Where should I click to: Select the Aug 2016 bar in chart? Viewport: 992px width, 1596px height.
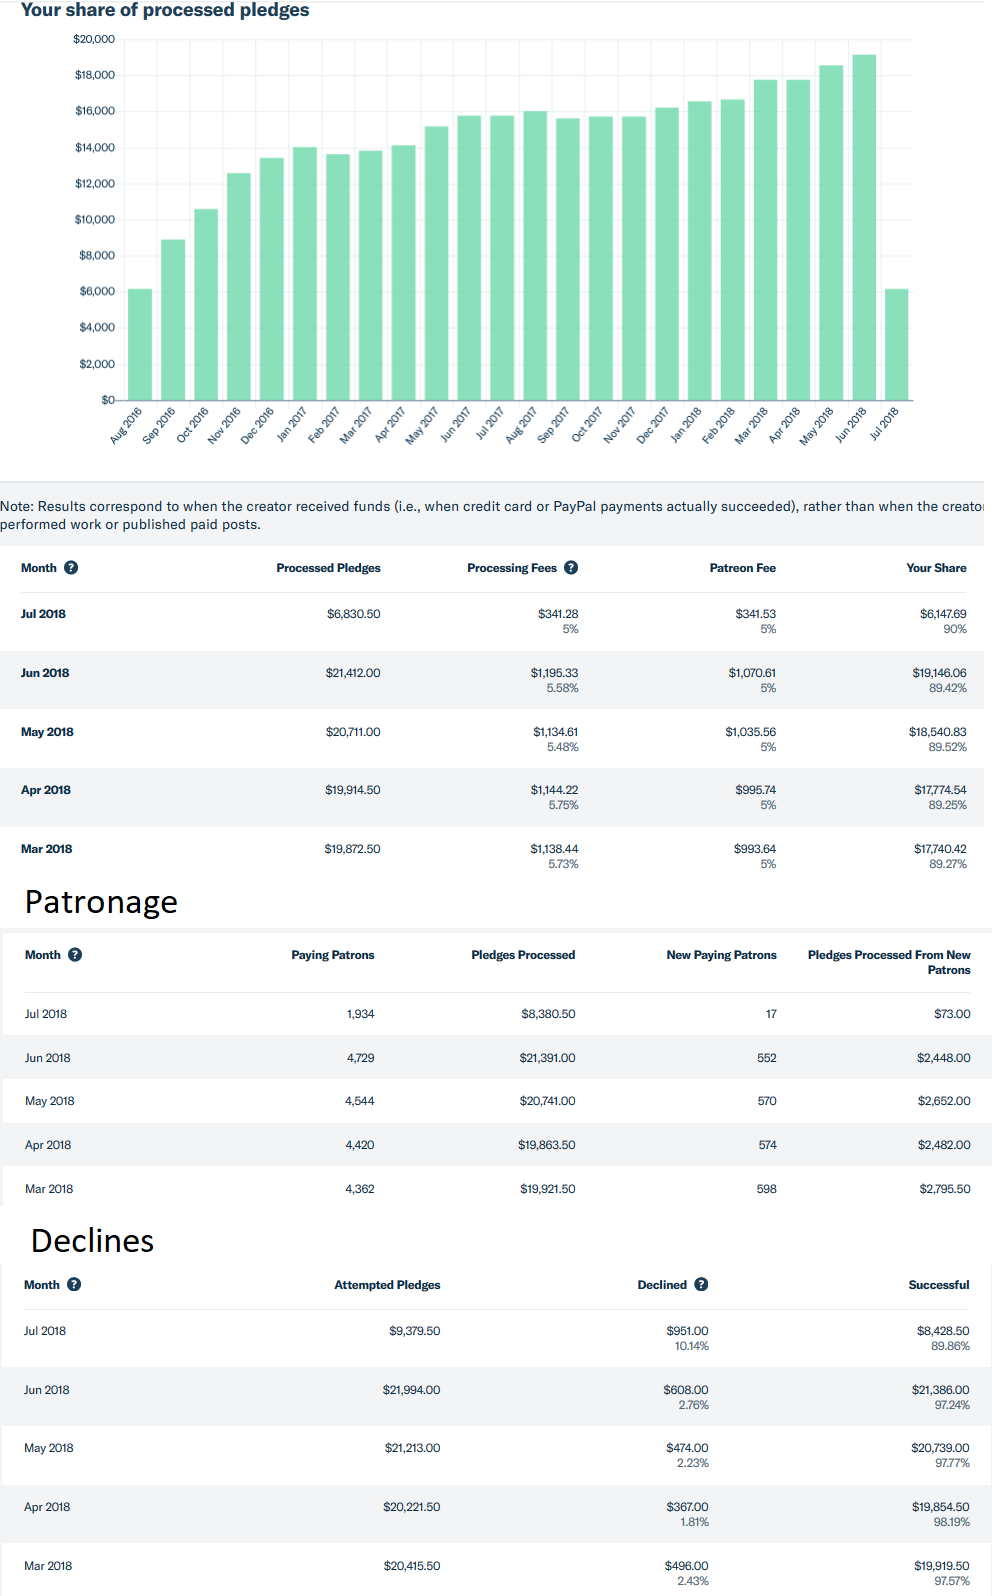tap(140, 345)
